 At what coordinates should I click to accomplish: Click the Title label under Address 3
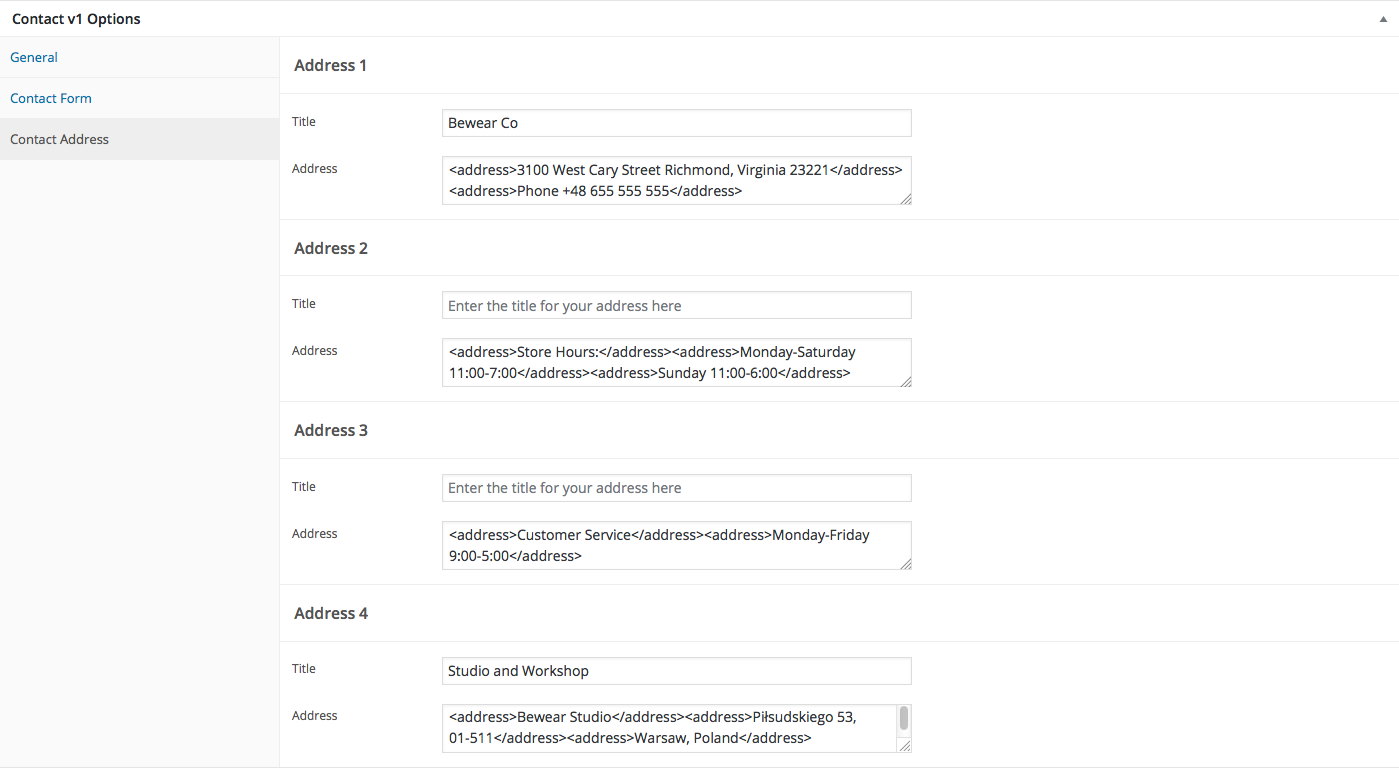pos(304,486)
